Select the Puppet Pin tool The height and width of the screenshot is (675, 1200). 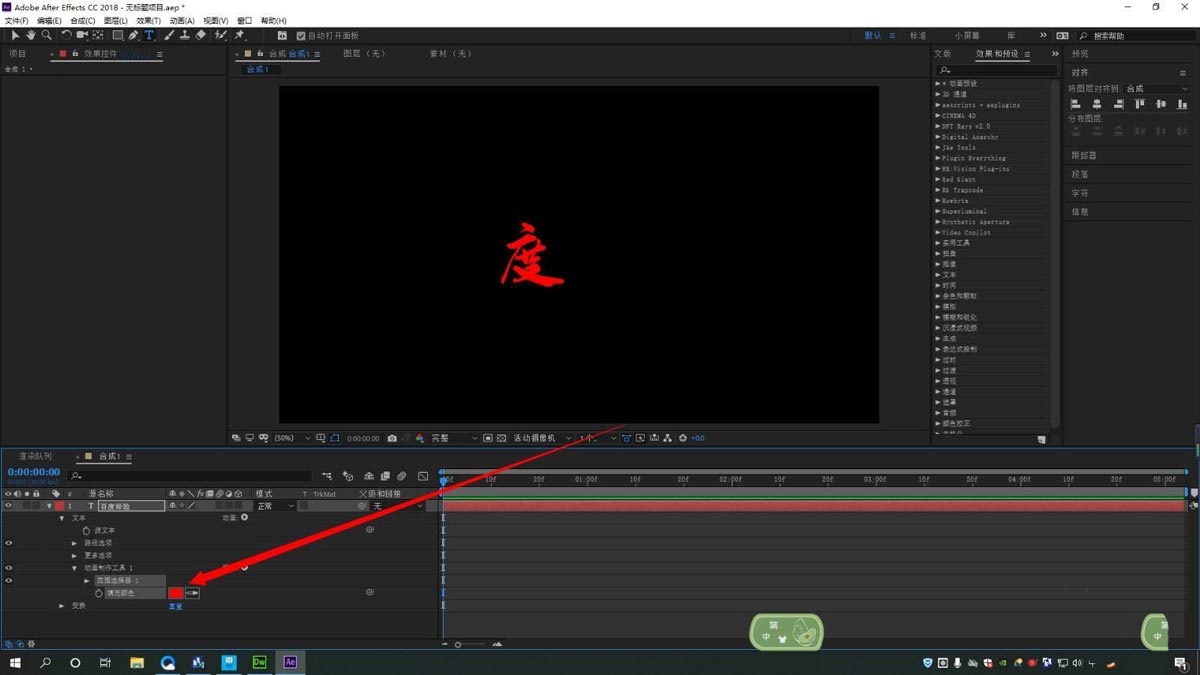(240, 35)
